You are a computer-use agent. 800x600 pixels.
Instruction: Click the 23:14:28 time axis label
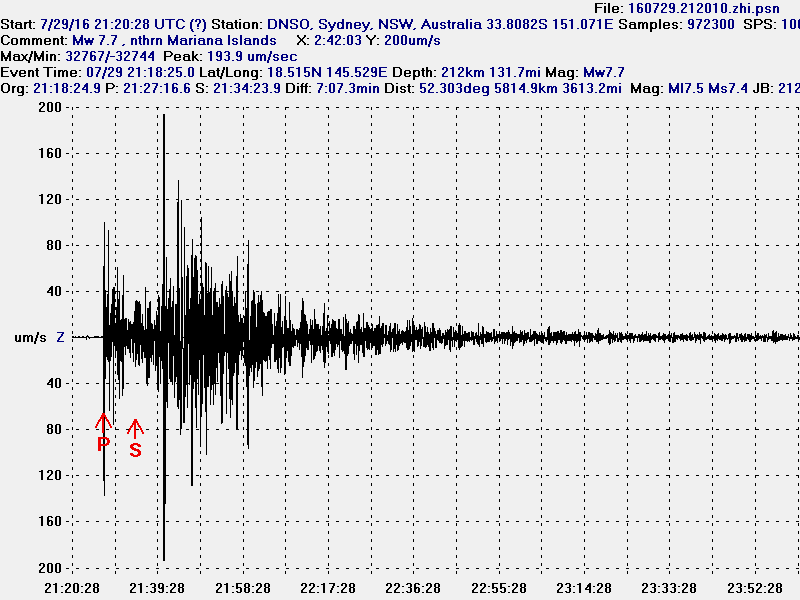point(584,588)
